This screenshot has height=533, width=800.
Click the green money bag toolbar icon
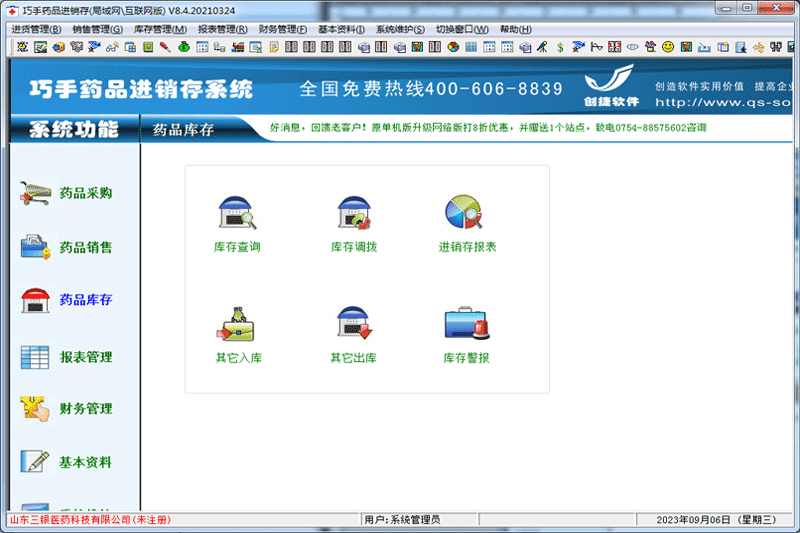184,47
